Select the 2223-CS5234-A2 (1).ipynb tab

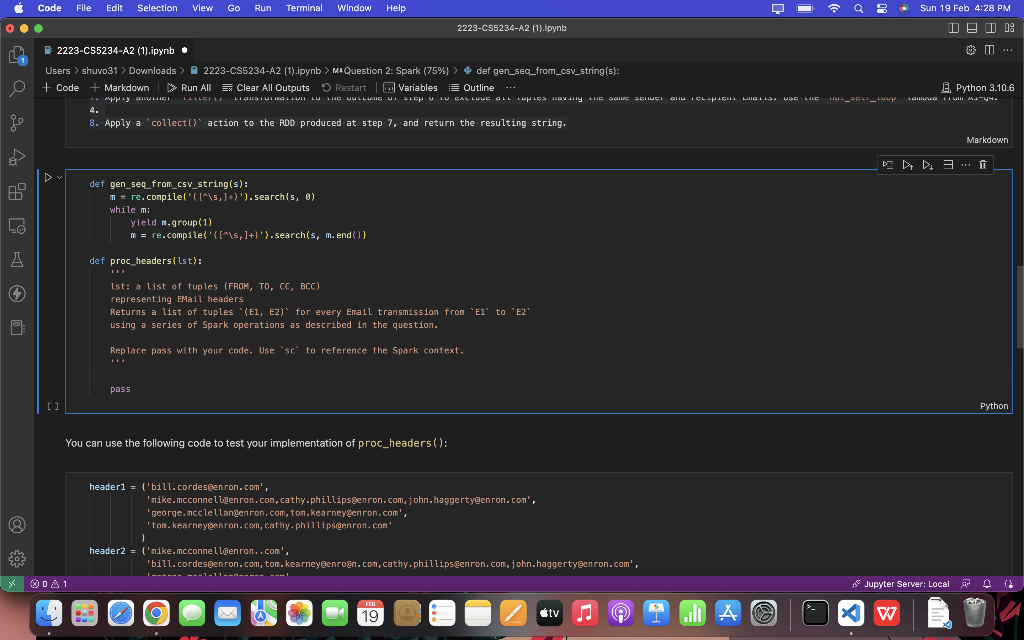click(115, 50)
